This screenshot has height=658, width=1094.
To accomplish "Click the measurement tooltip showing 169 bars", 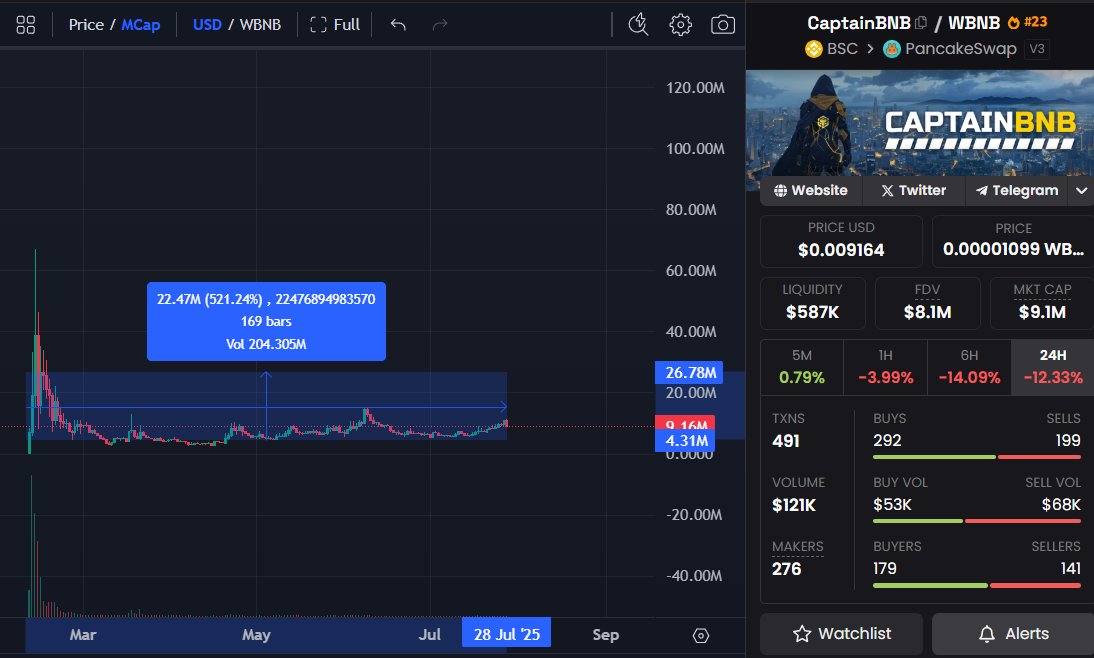I will pos(266,322).
